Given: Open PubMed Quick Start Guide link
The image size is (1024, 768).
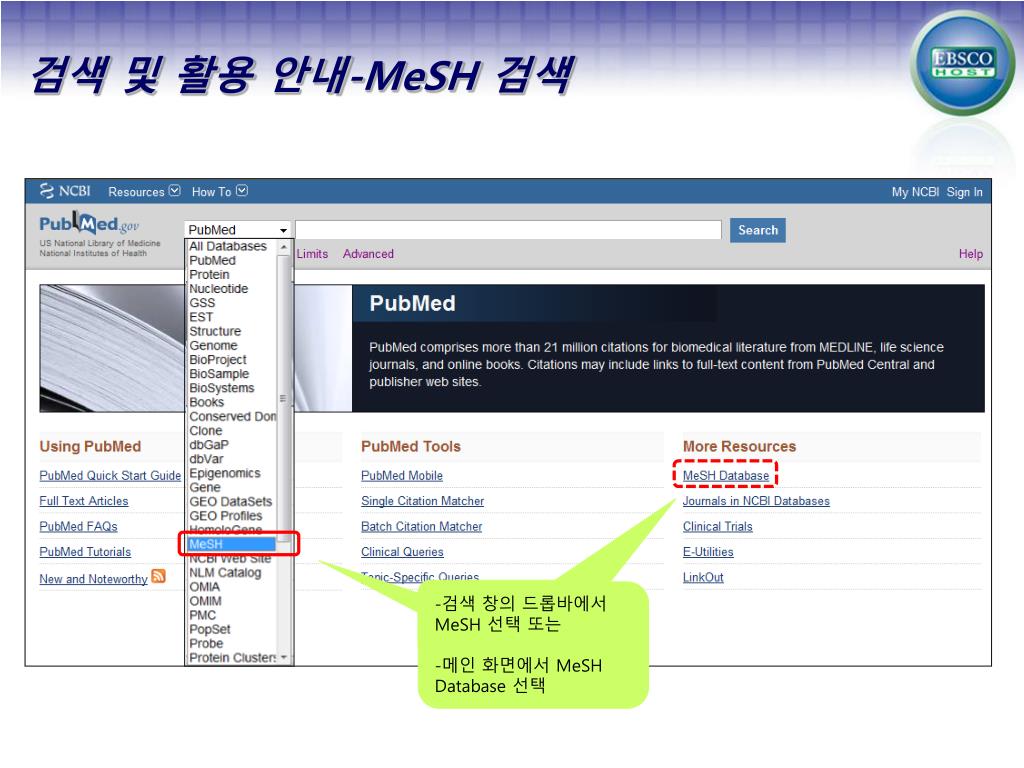Looking at the screenshot, I should [x=110, y=475].
